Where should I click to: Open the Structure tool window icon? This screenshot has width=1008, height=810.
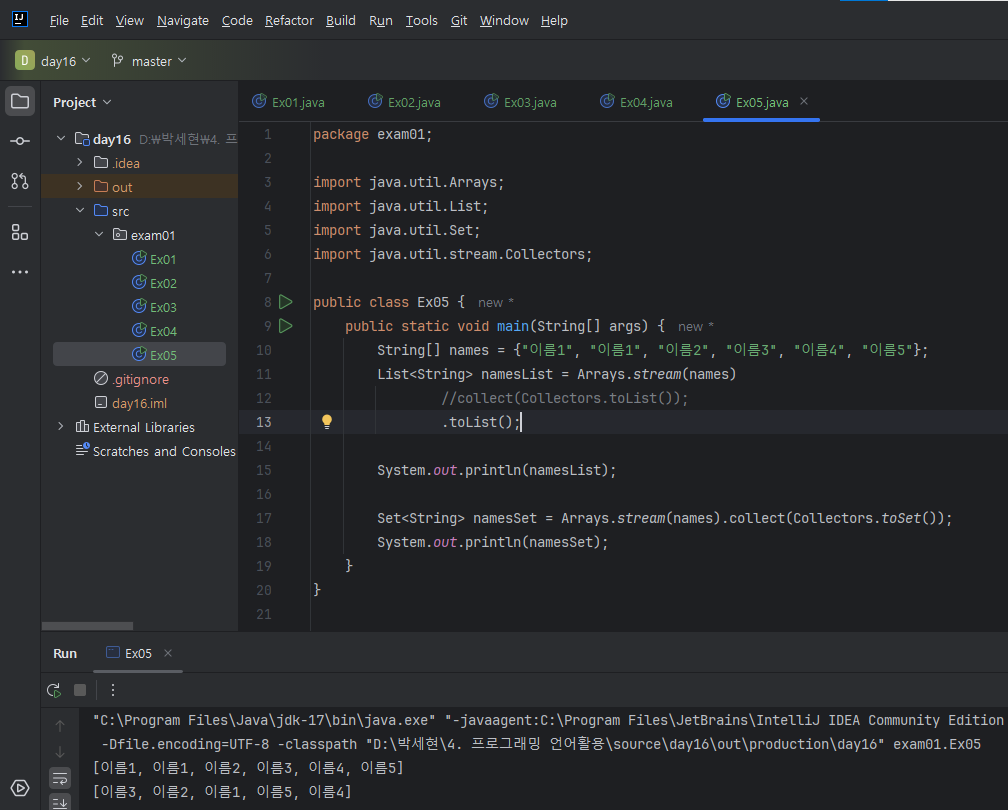click(x=19, y=232)
